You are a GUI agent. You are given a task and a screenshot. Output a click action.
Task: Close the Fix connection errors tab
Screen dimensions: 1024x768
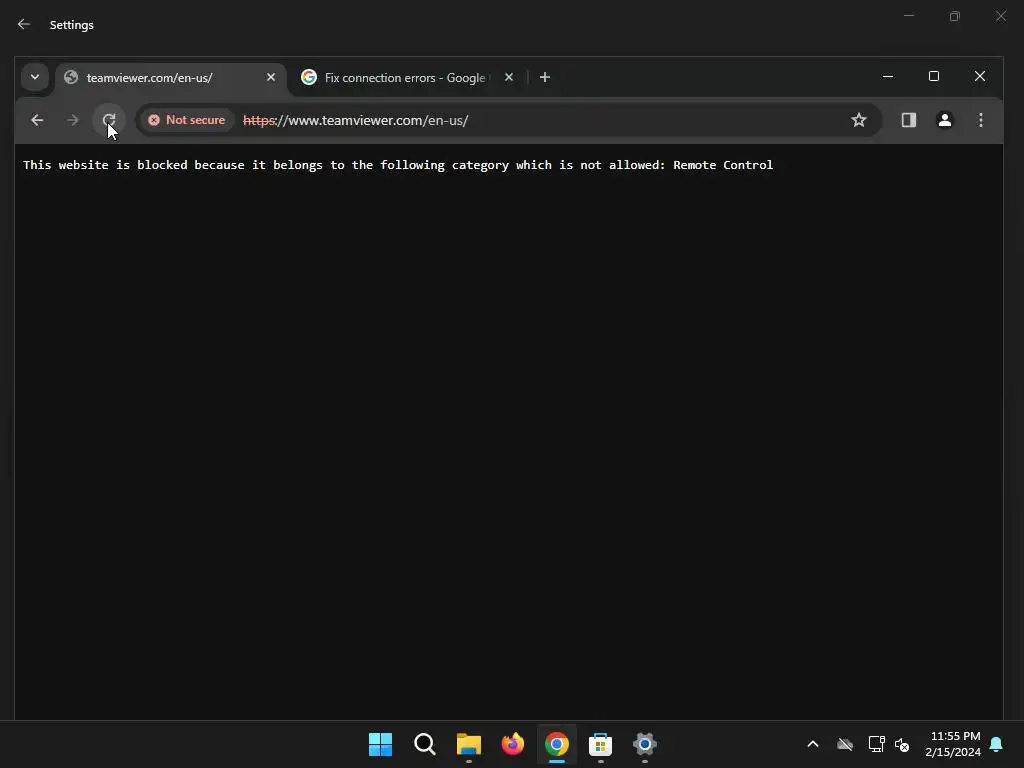coord(509,77)
